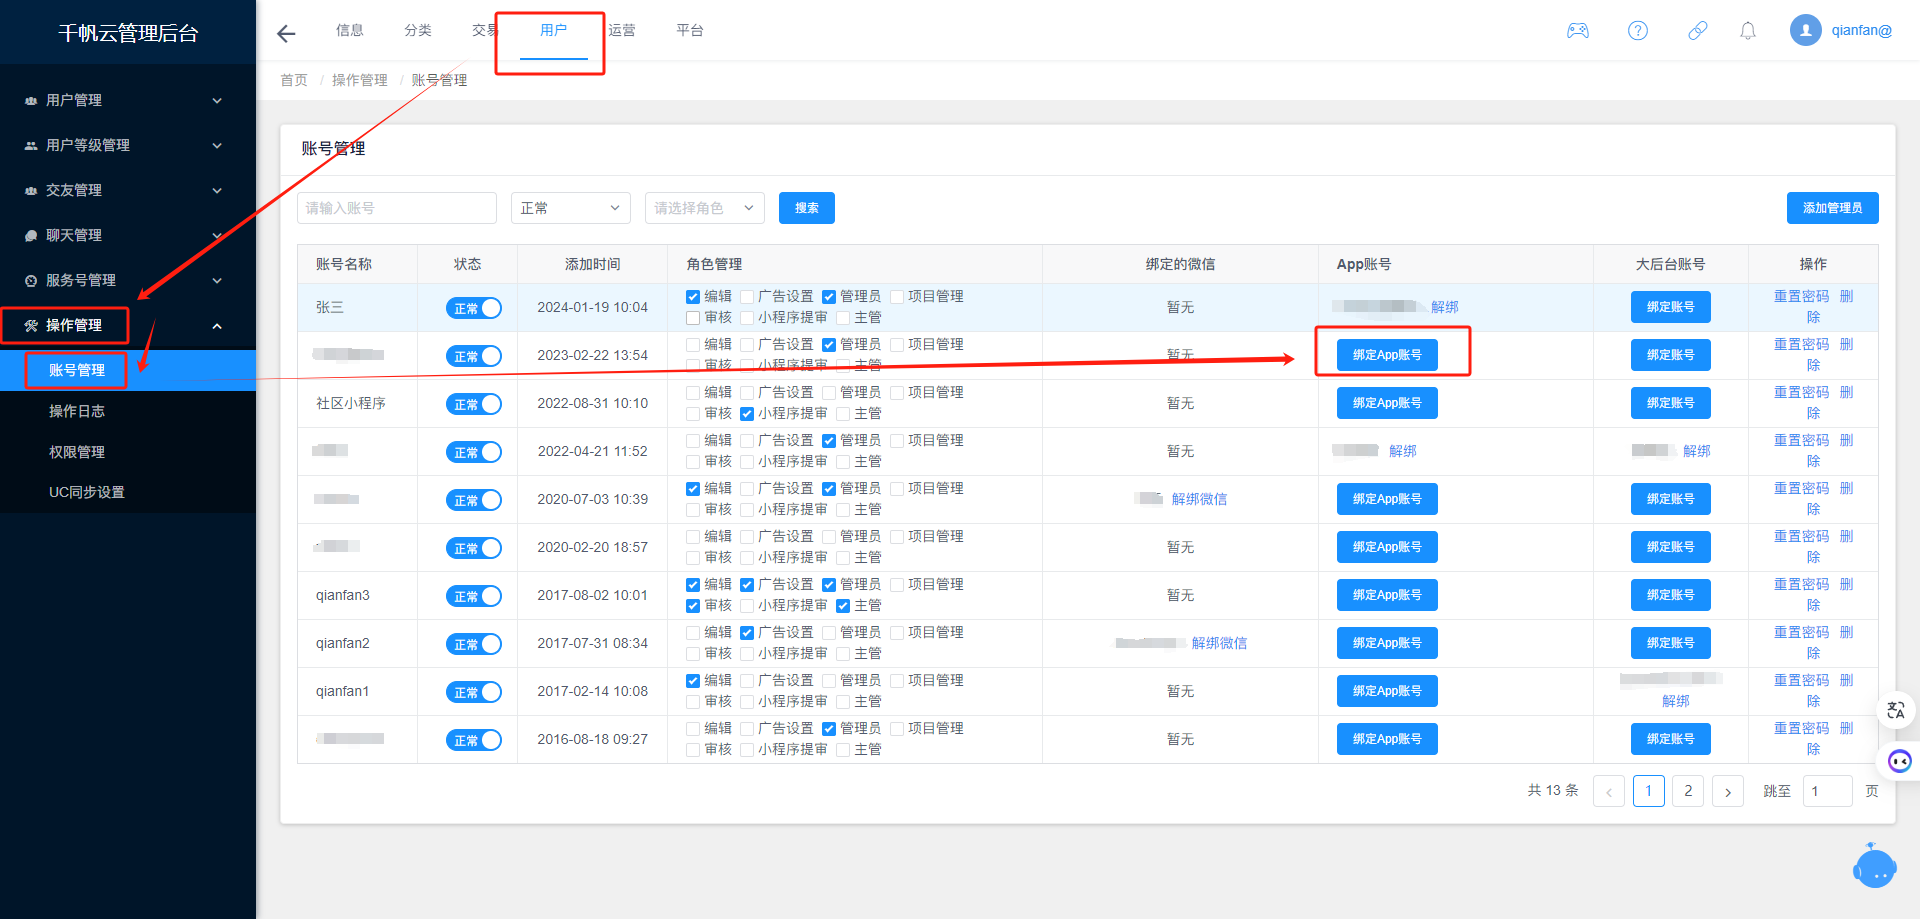Click the 交友管理 sidebar icon
Image resolution: width=1920 pixels, height=919 pixels.
click(x=31, y=191)
